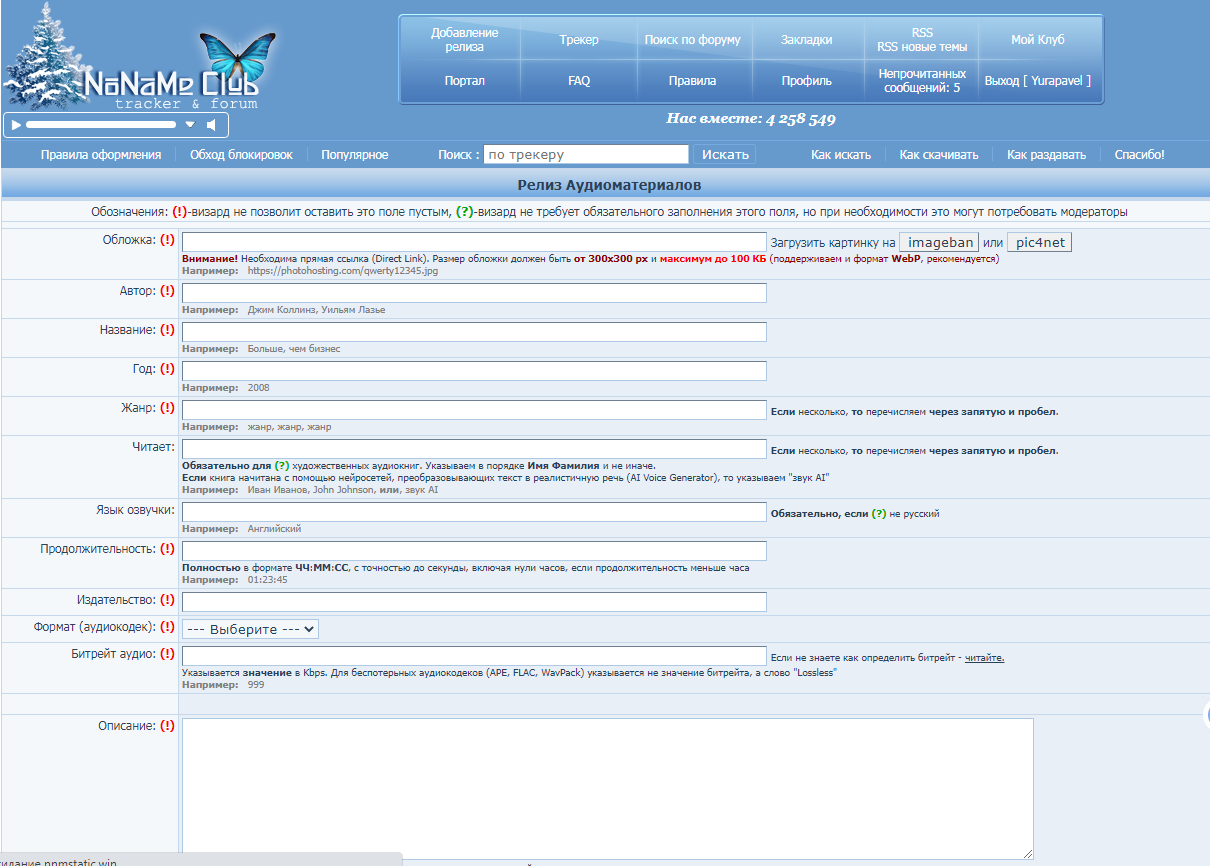Focus the Автор input field
The width and height of the screenshot is (1210, 866).
474,293
